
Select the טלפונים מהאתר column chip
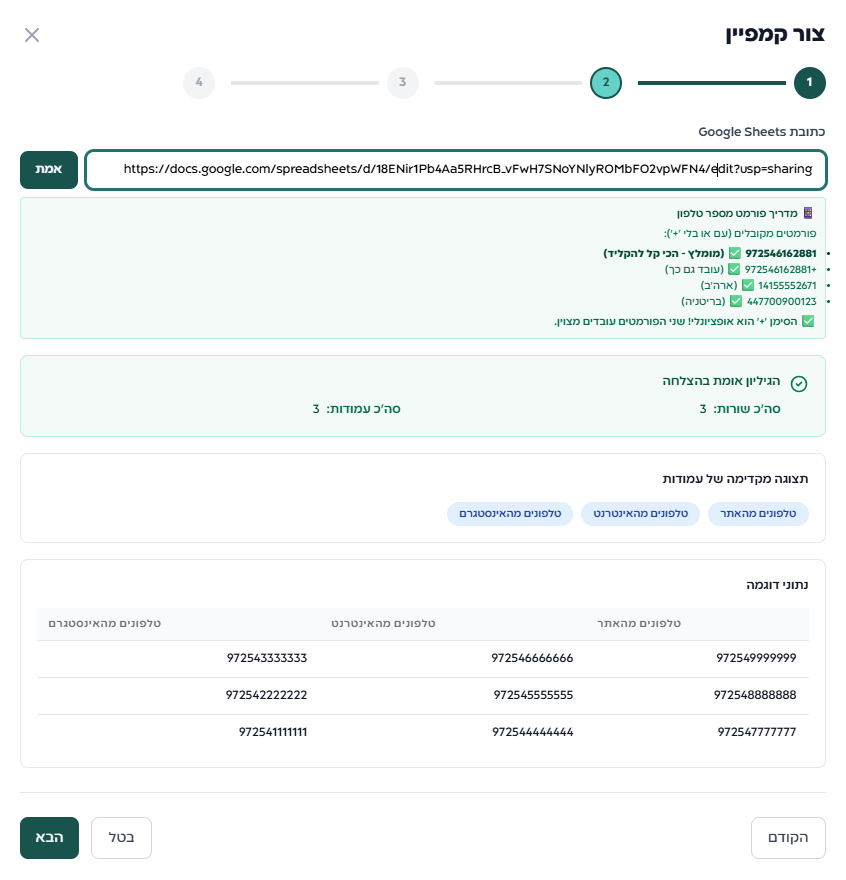click(758, 514)
